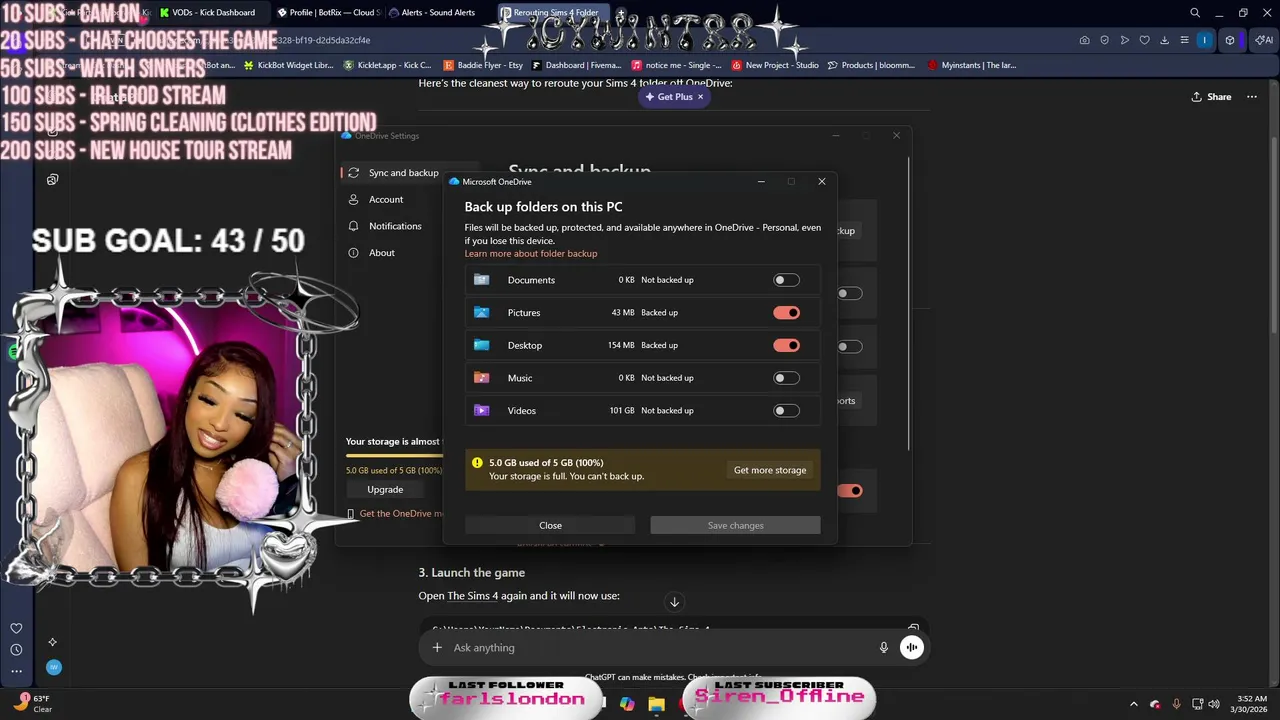Viewport: 1280px width, 720px height.
Task: Click the OneDrive Settings scrollbar
Action: (908, 303)
